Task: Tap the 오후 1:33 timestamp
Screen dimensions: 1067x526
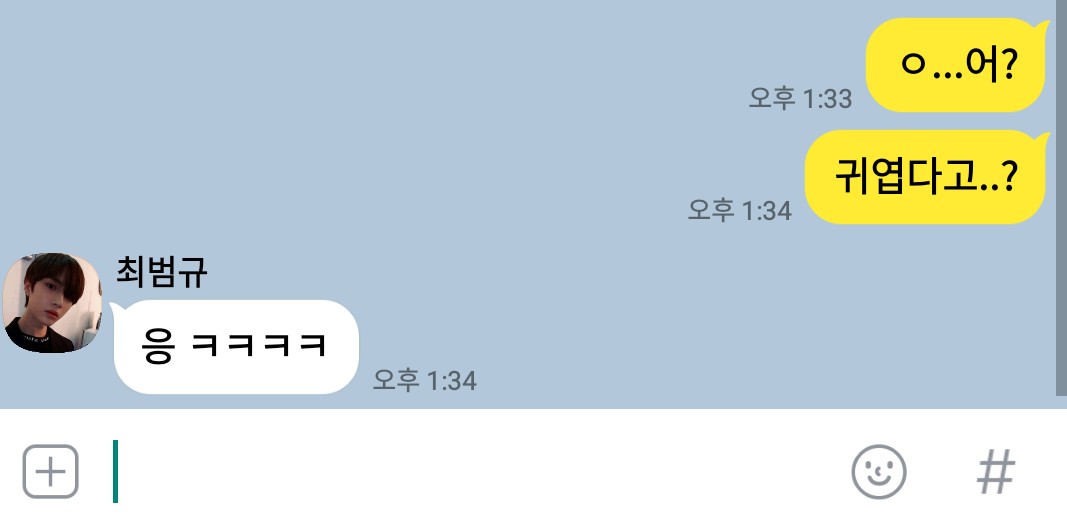Action: (x=800, y=99)
